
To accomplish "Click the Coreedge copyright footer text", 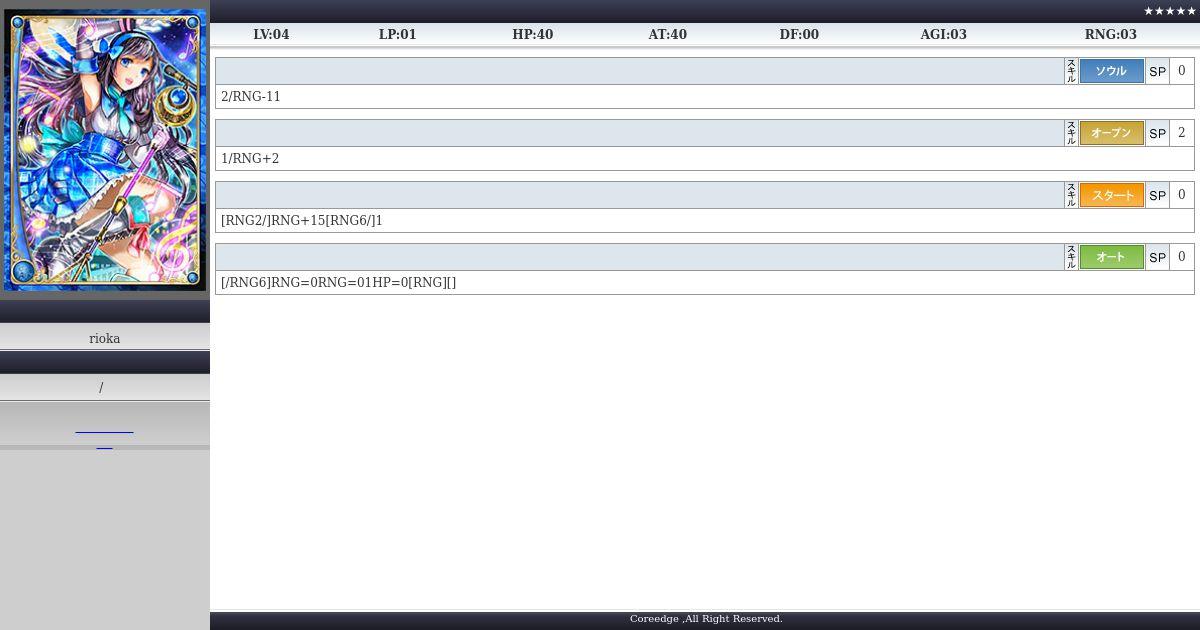I will pos(706,619).
